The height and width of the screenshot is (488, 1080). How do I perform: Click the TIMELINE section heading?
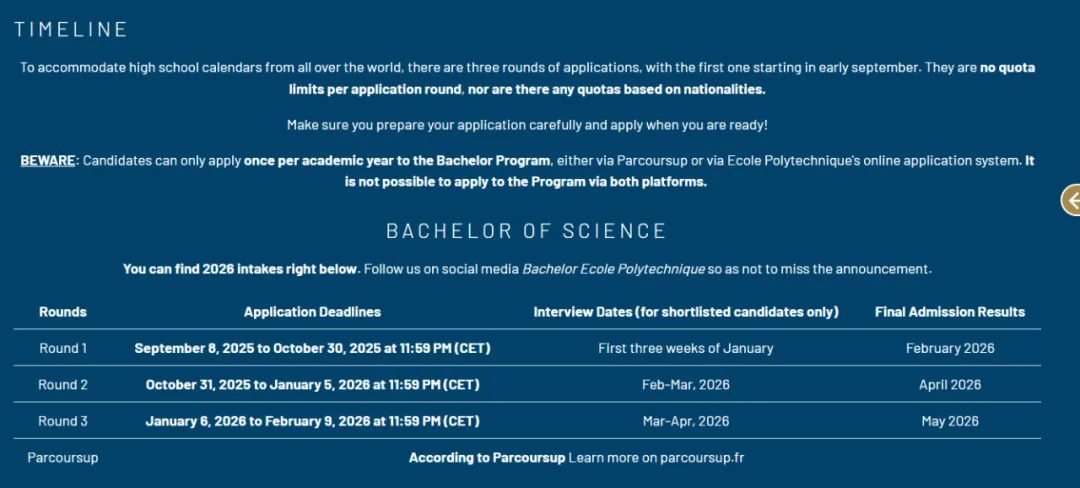[71, 29]
